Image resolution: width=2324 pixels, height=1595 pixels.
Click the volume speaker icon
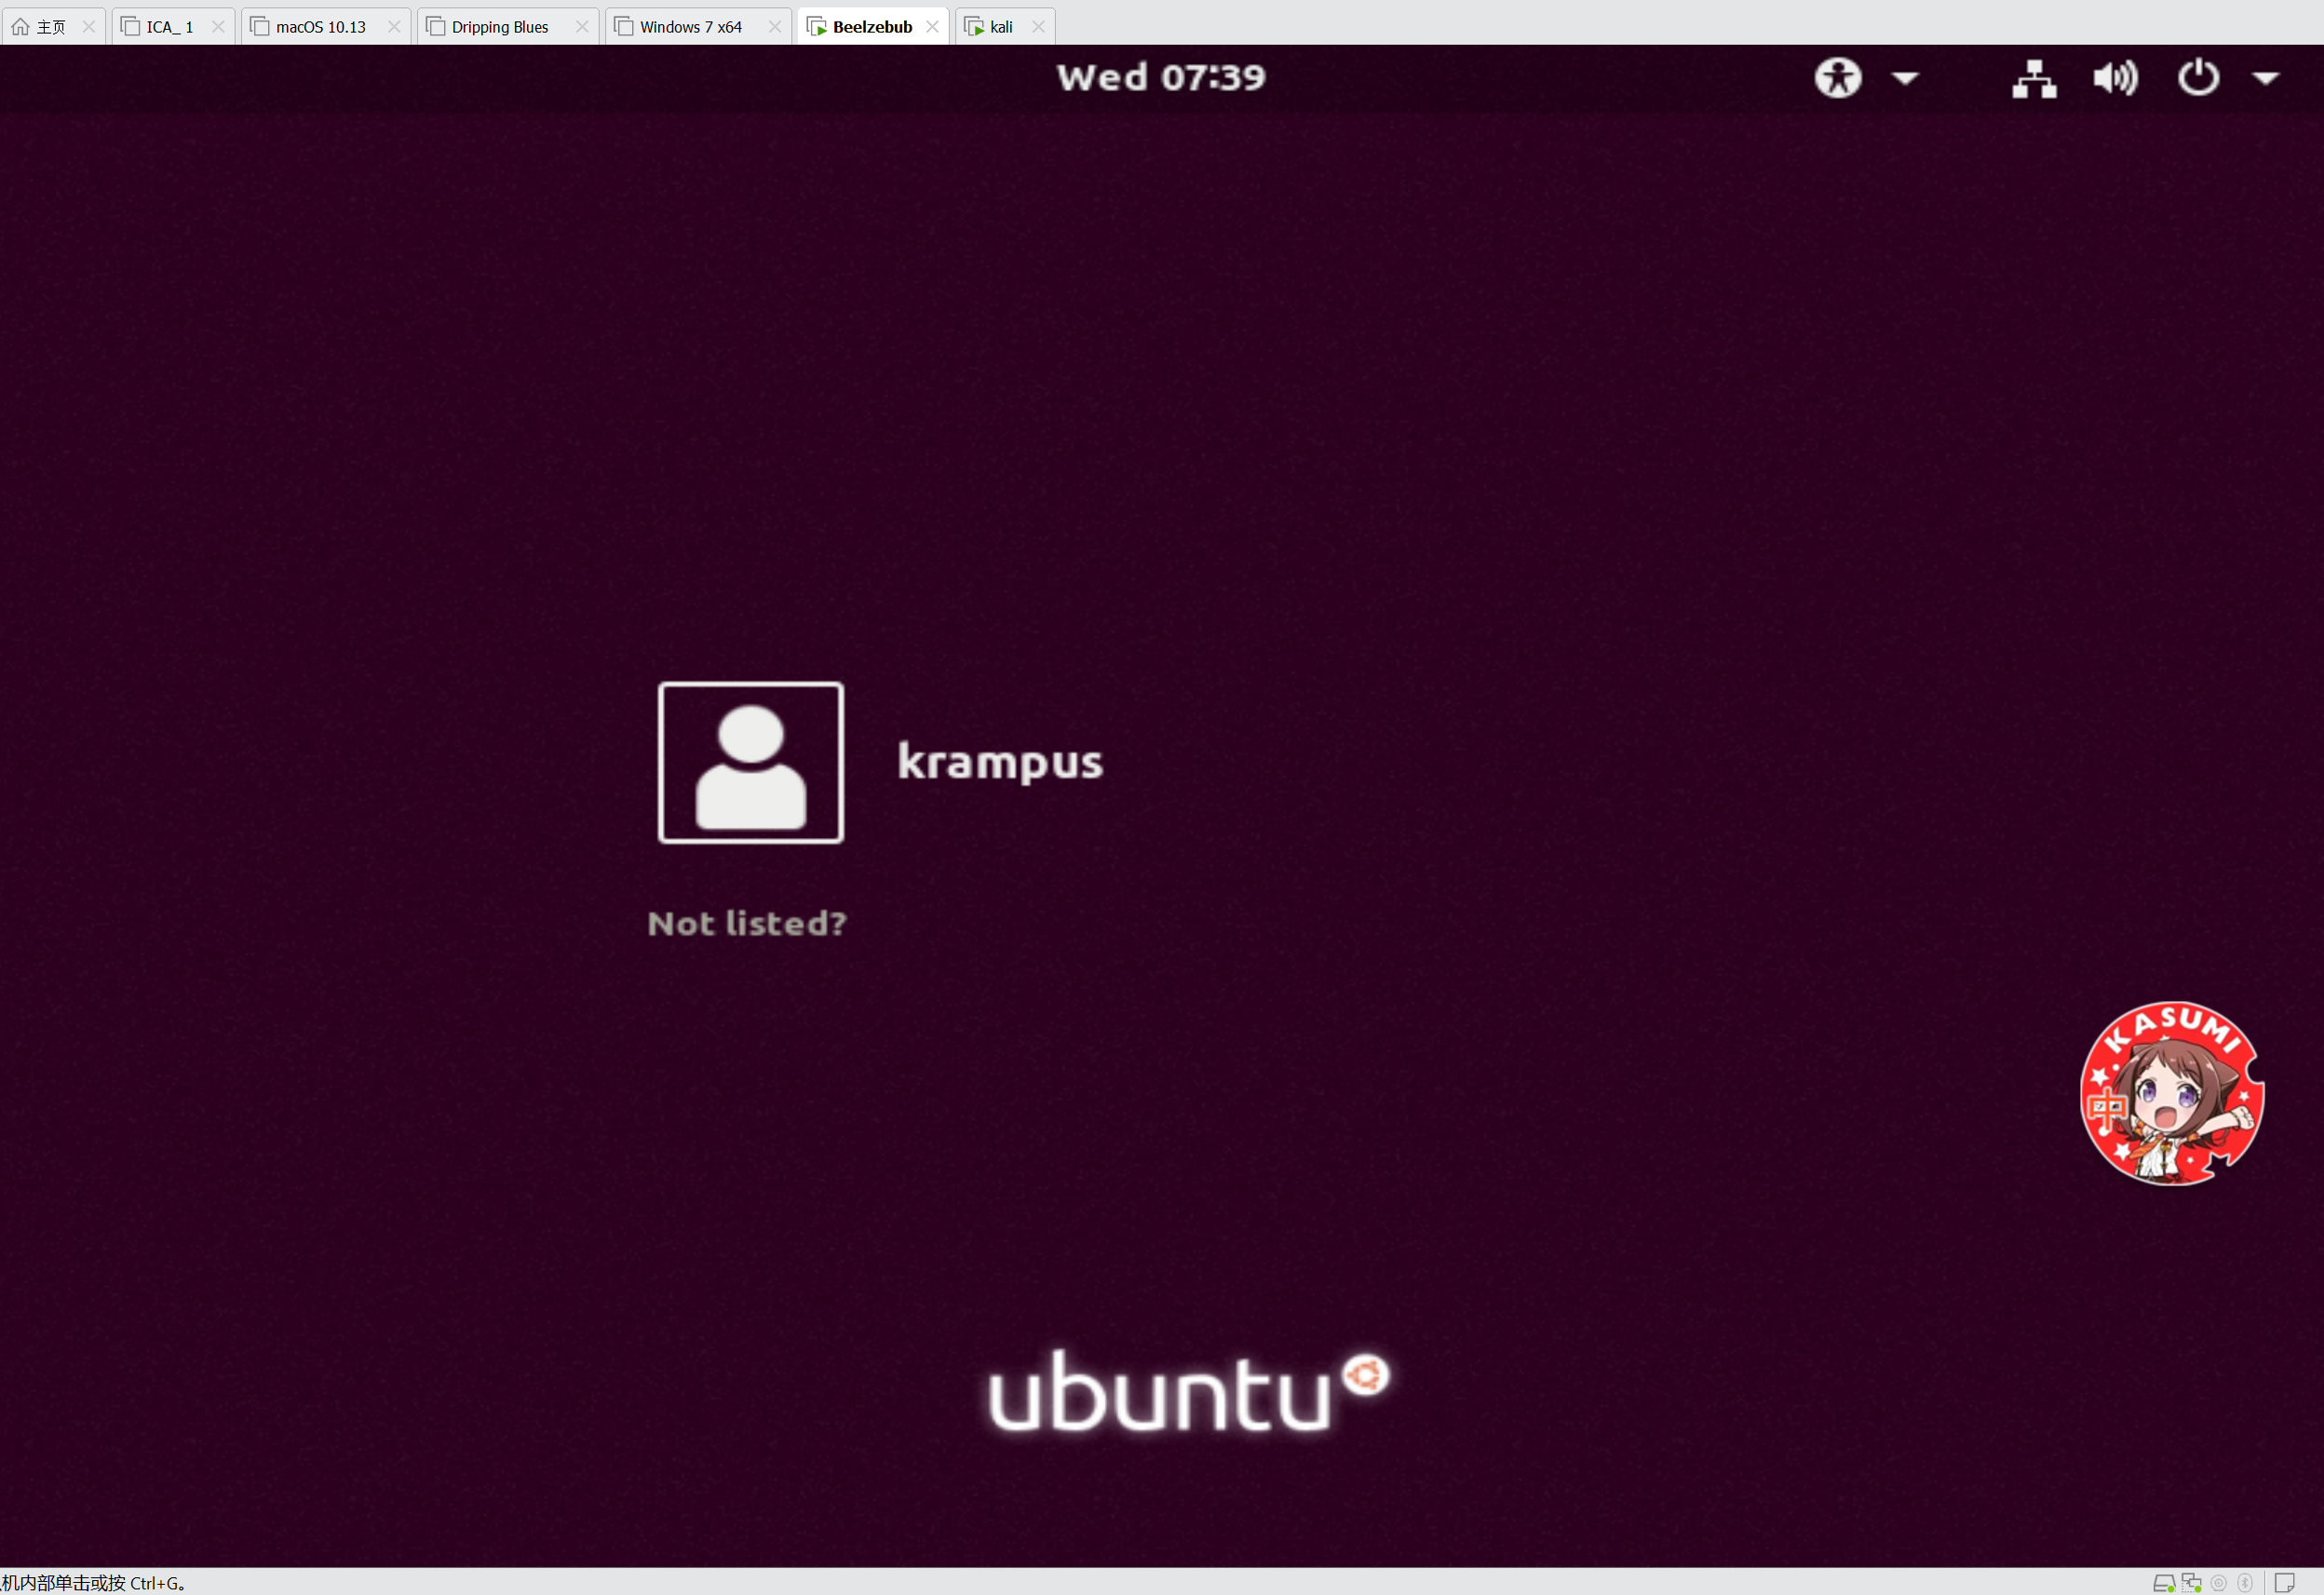click(2116, 78)
